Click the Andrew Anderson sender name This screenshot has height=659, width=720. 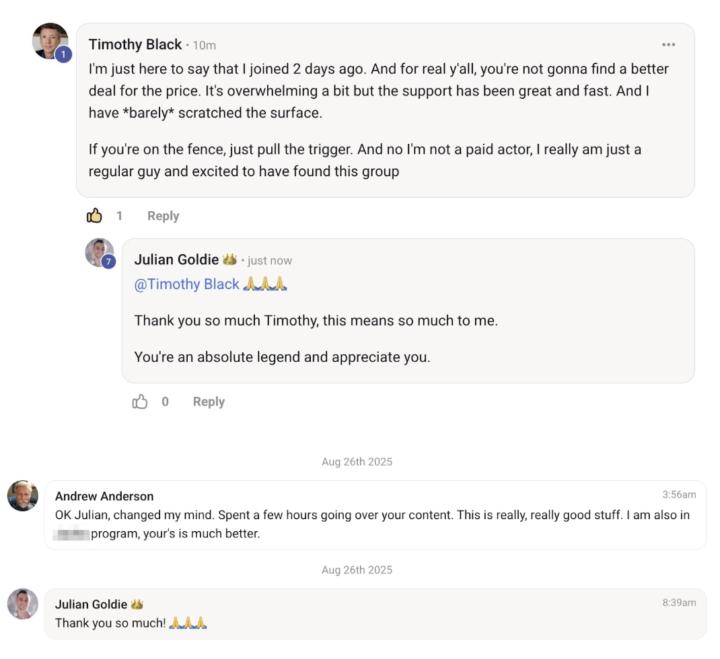pyautogui.click(x=104, y=496)
